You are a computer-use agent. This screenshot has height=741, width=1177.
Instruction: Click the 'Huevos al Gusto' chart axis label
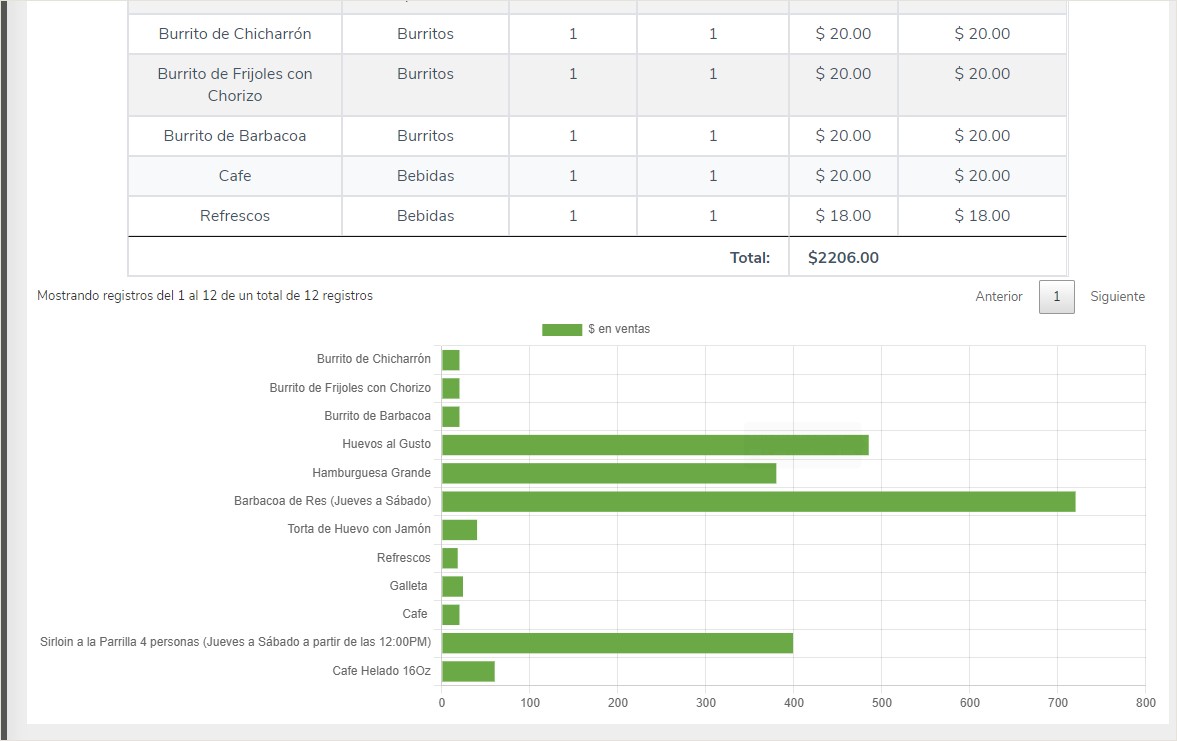coord(387,444)
